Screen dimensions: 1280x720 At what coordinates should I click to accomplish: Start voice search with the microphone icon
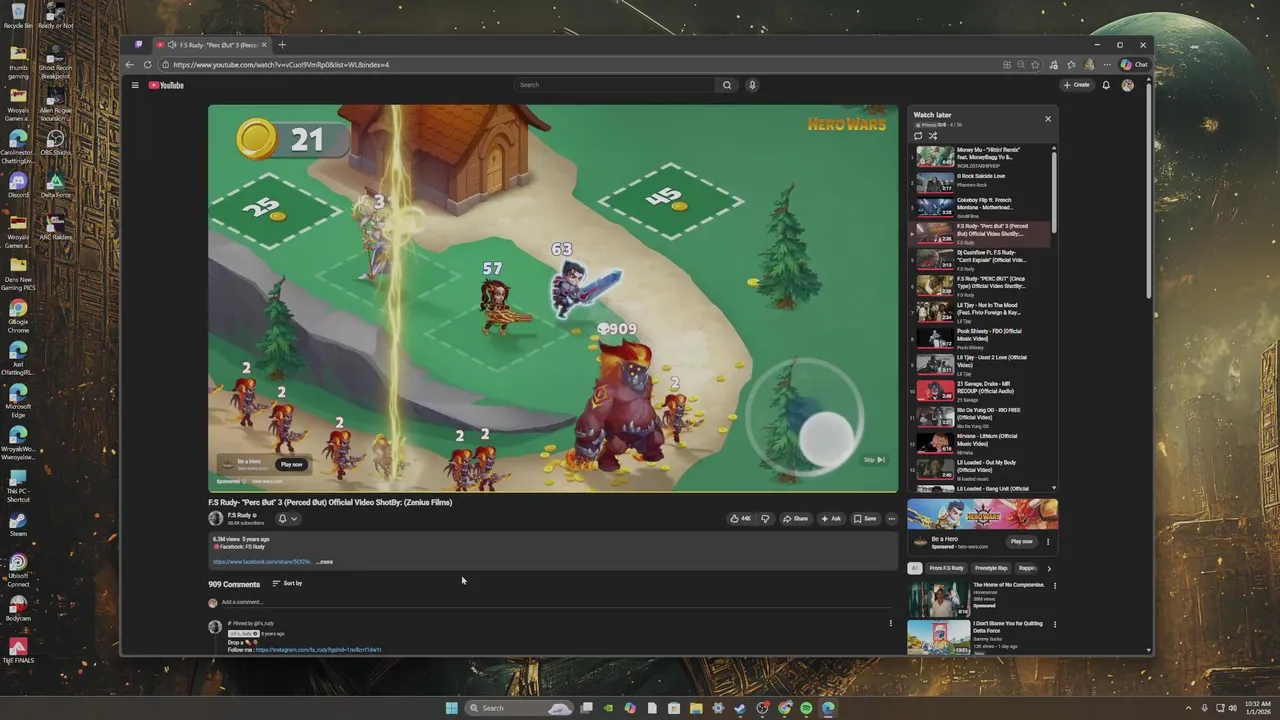click(x=752, y=85)
